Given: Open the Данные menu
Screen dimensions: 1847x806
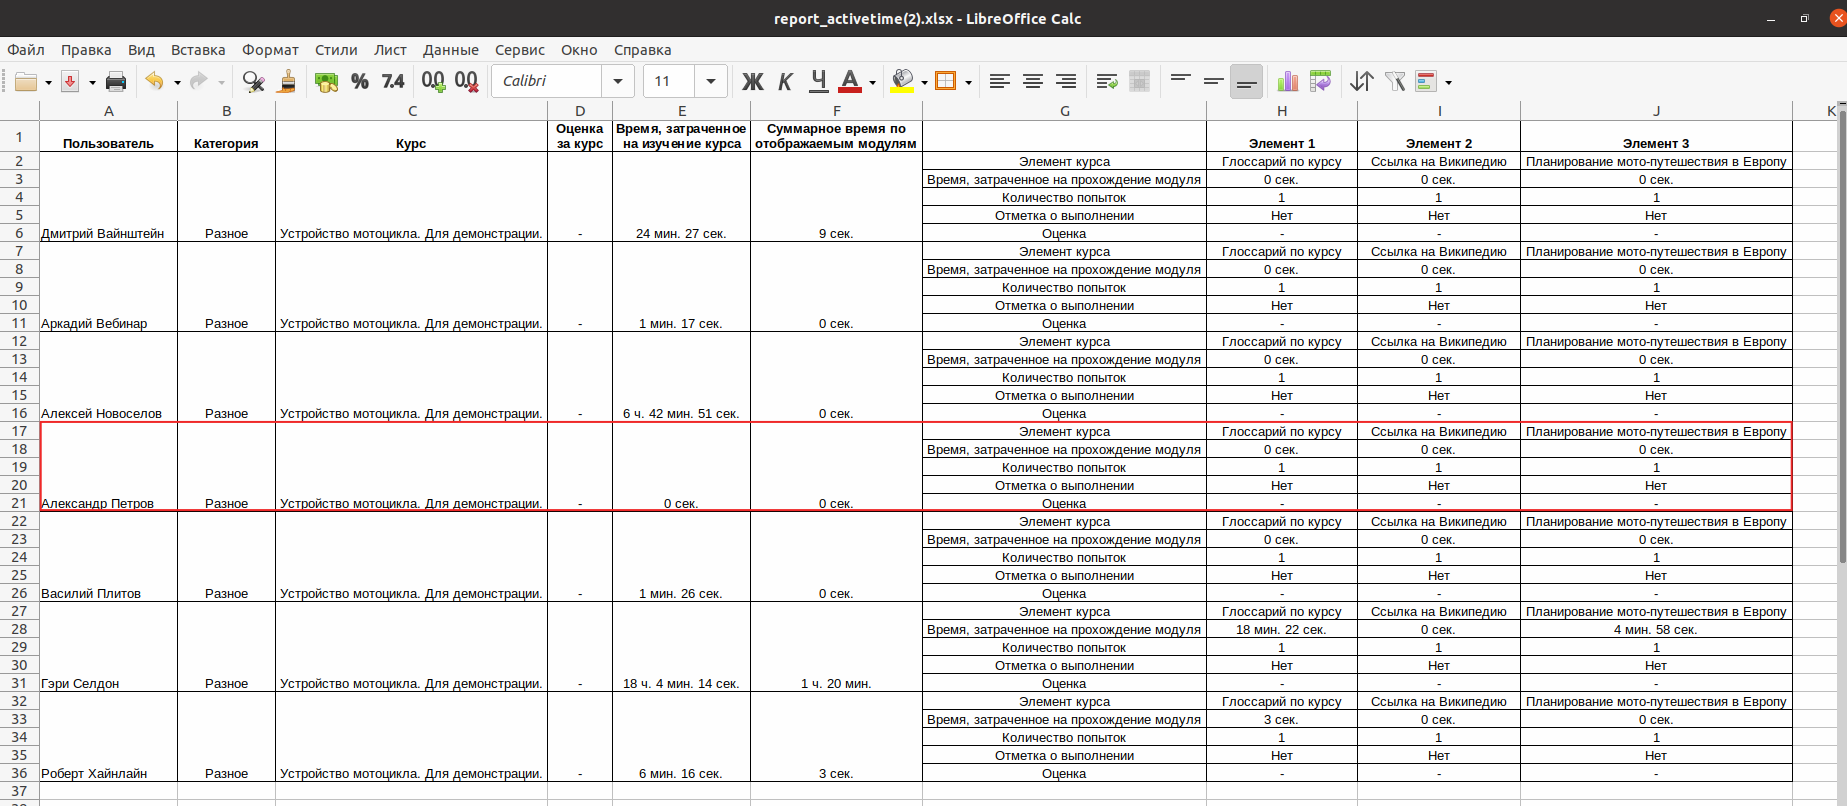Looking at the screenshot, I should point(450,50).
